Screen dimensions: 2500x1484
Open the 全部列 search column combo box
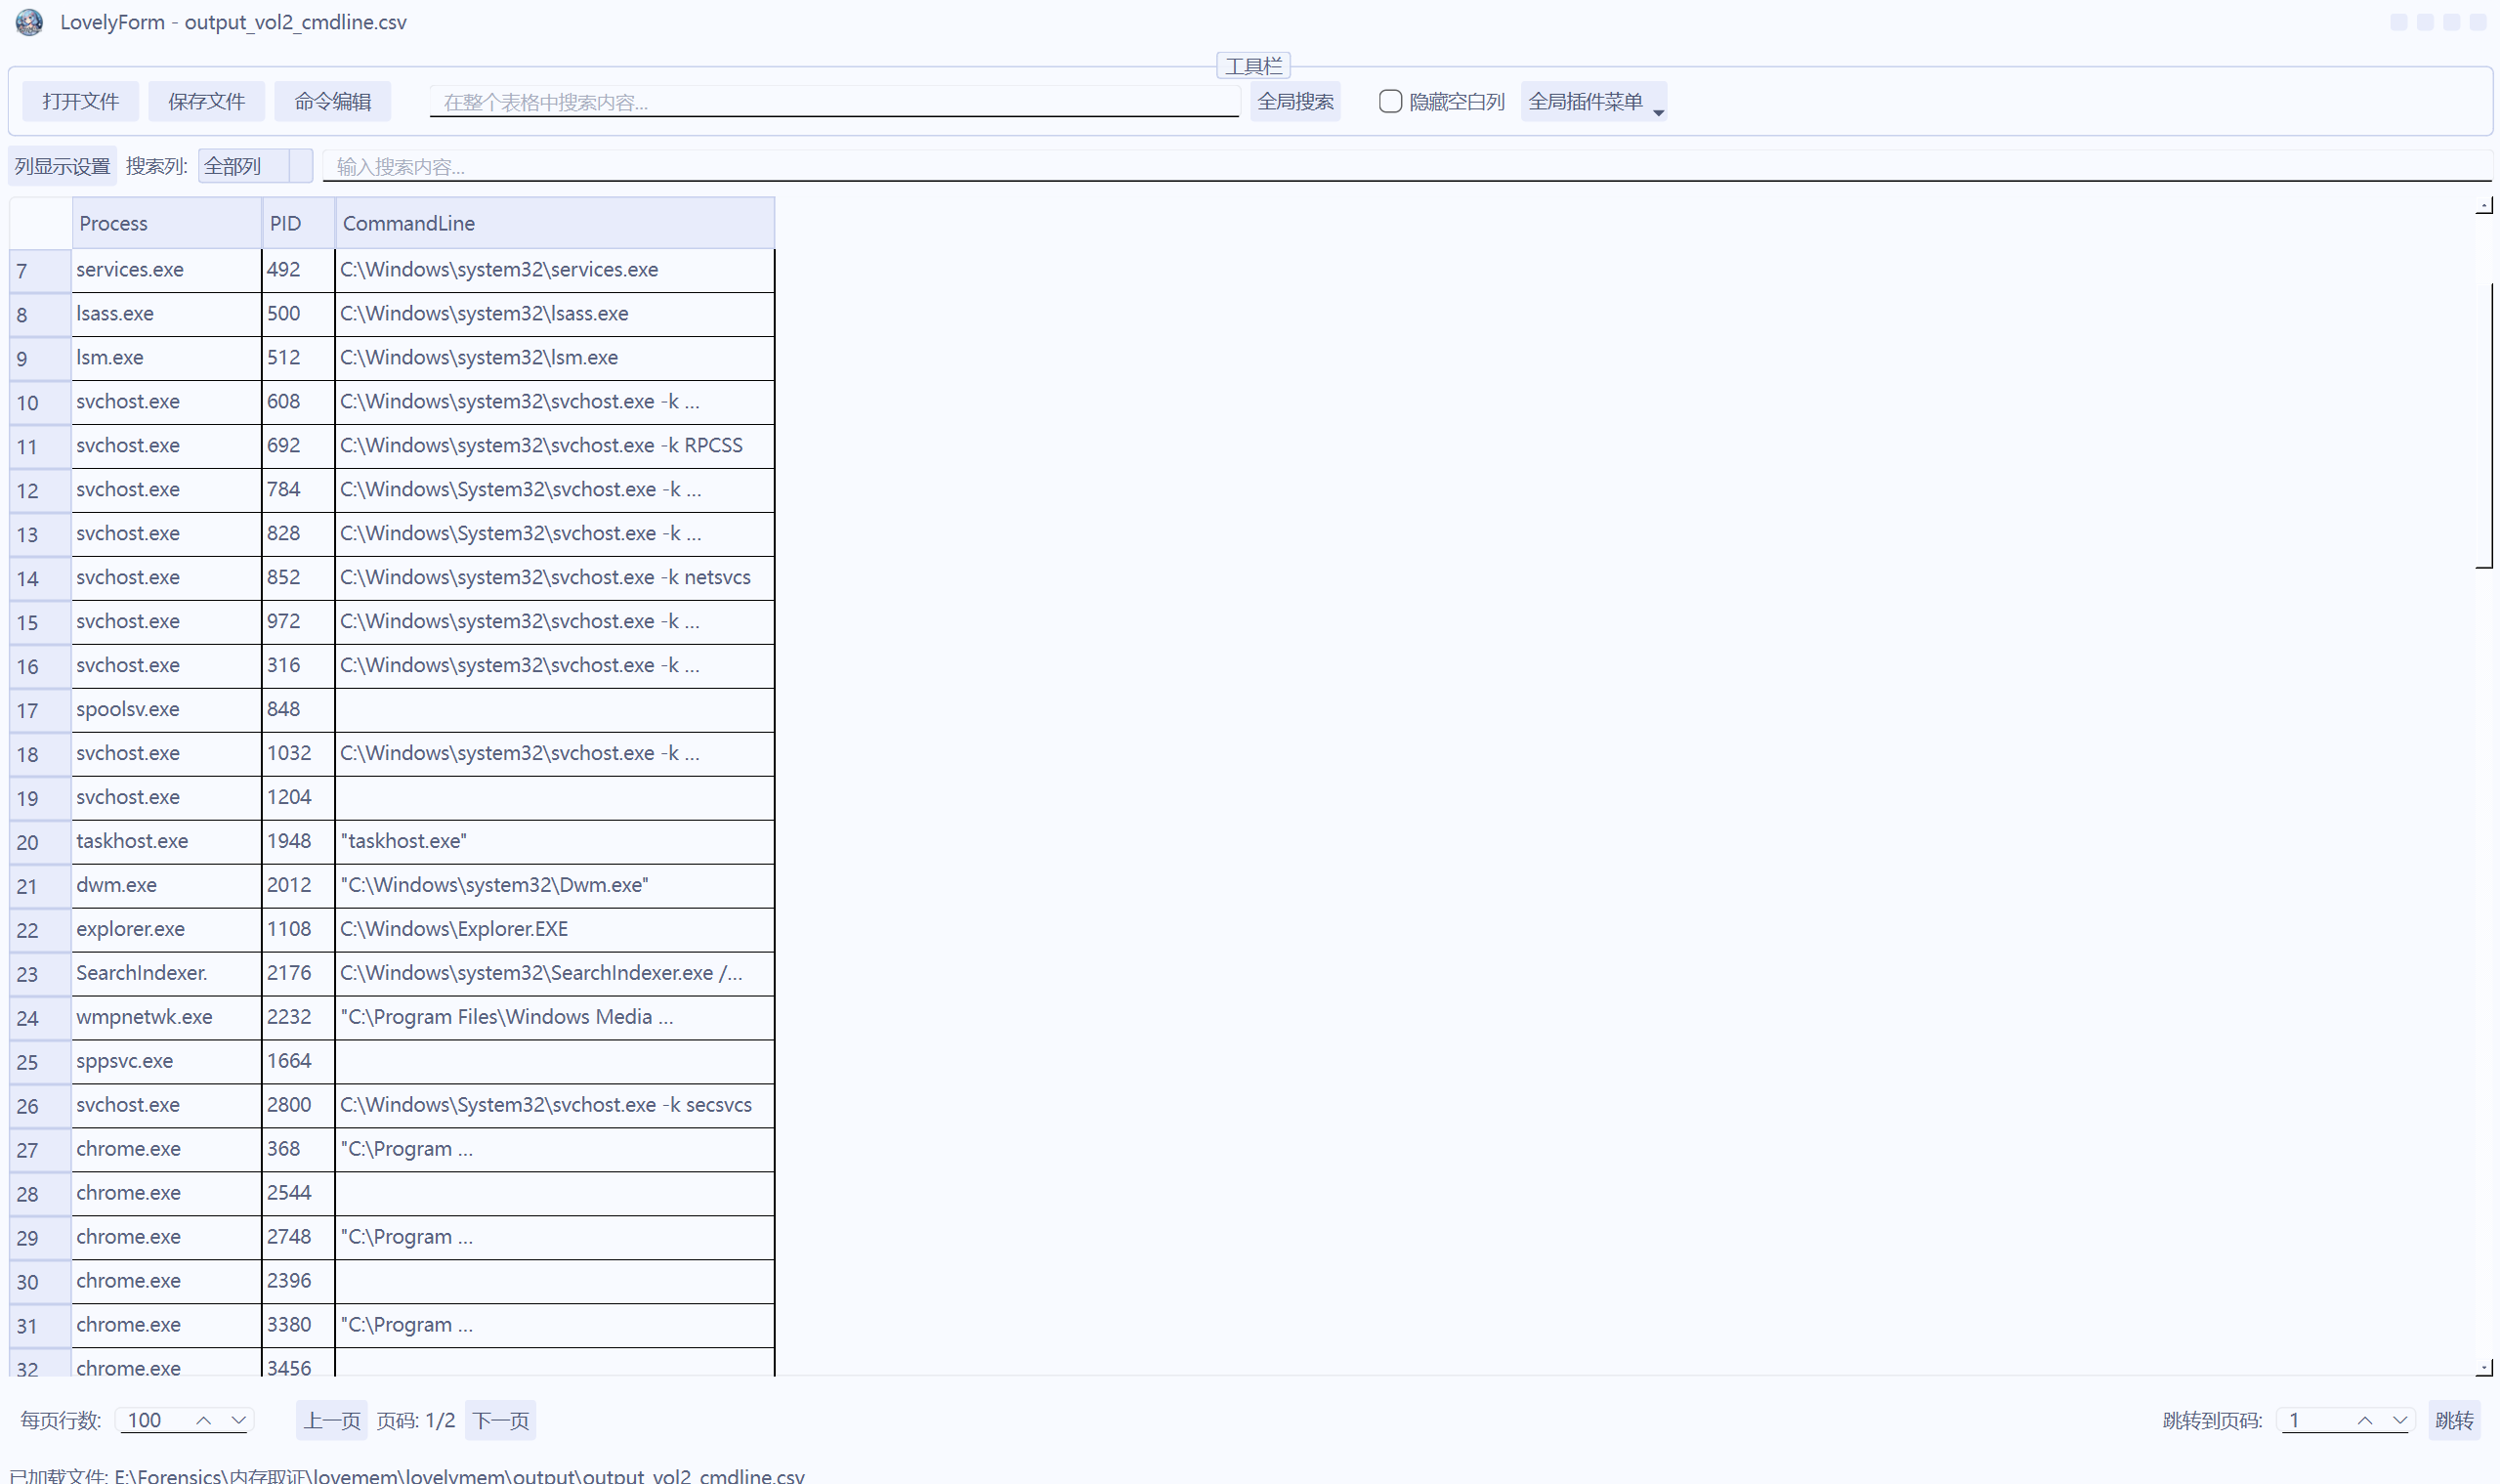pyautogui.click(x=255, y=166)
